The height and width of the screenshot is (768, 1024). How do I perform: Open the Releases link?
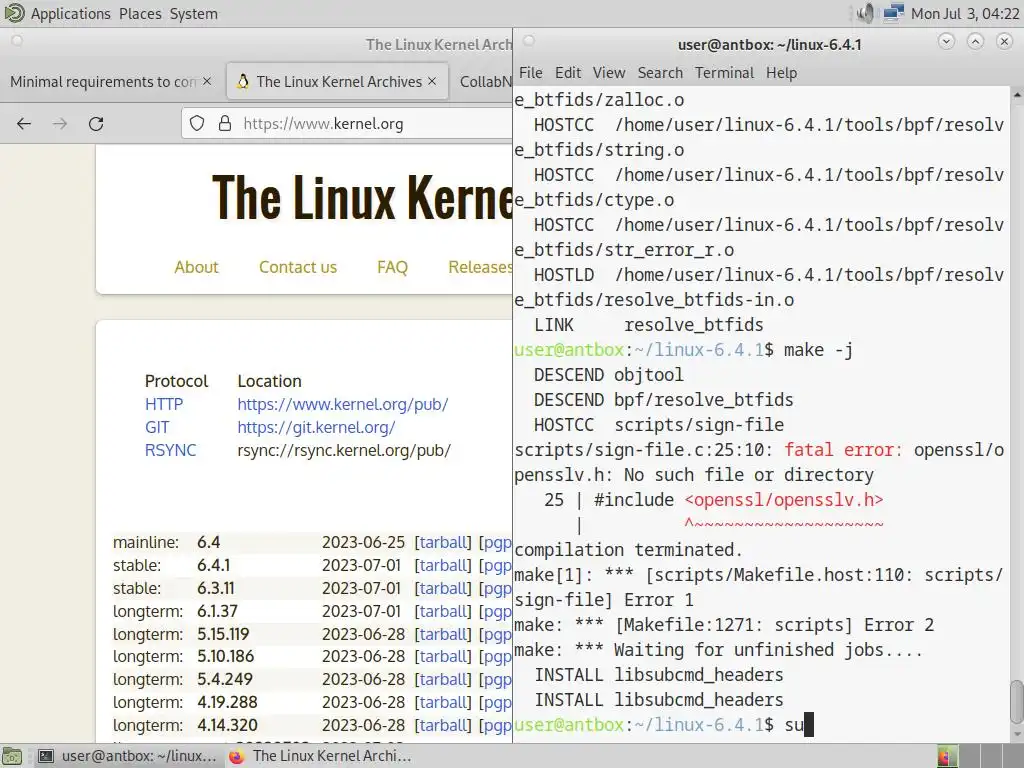tap(480, 267)
